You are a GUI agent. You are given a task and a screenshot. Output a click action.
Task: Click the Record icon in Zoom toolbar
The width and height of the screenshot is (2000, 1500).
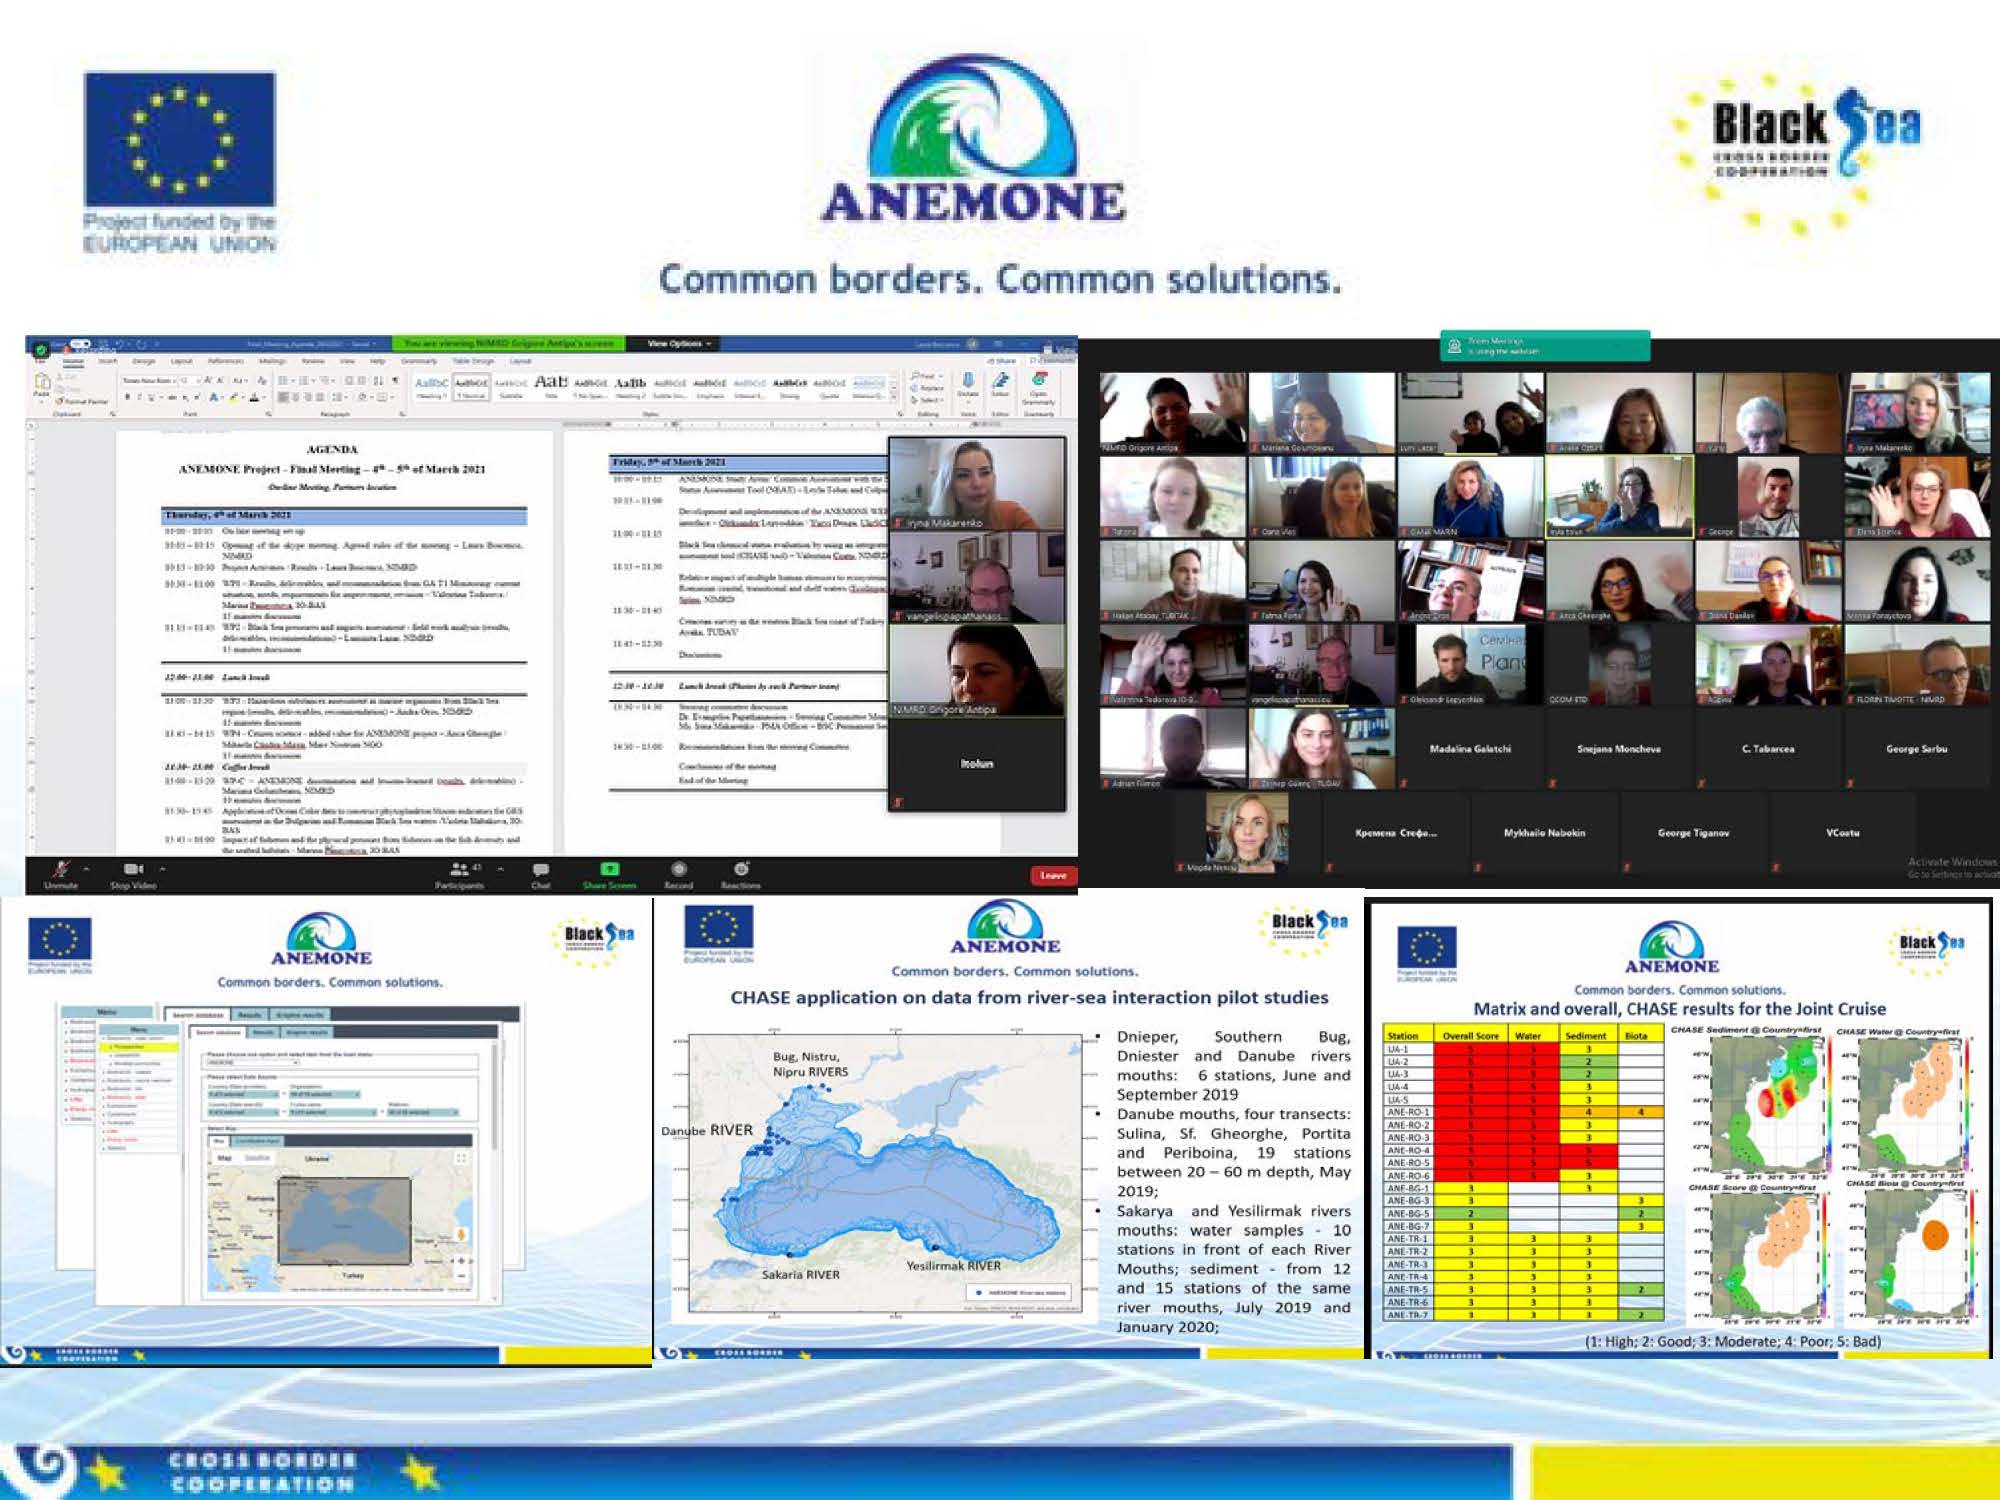pyautogui.click(x=678, y=869)
